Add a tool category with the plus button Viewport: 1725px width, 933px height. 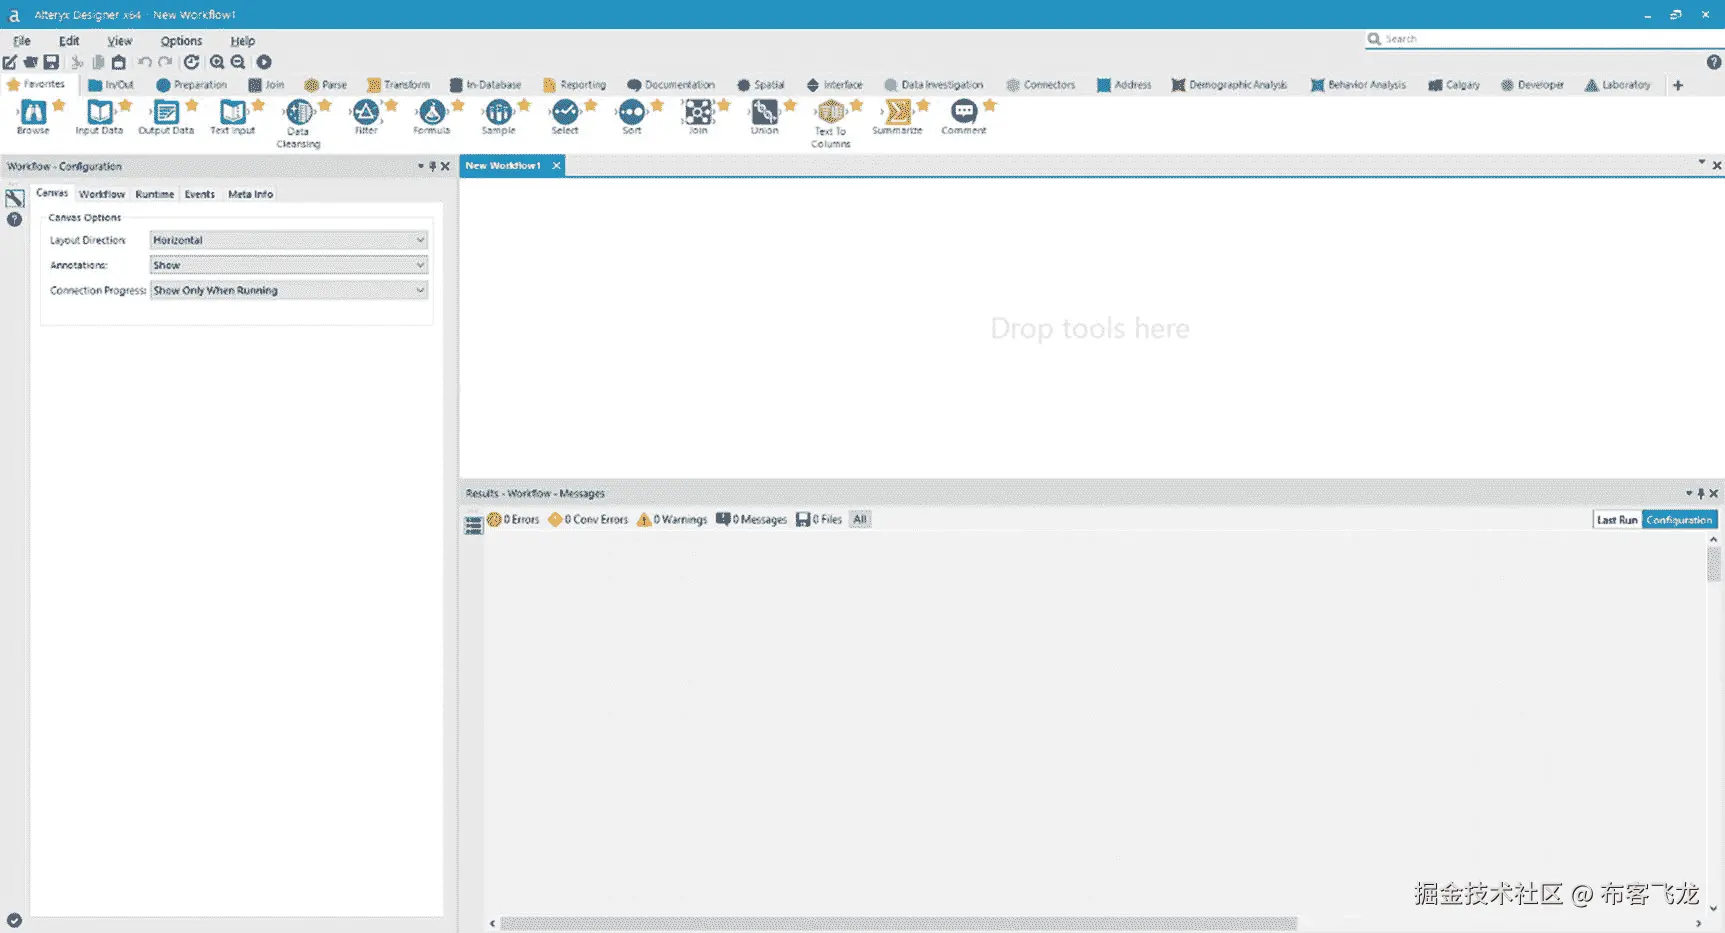(x=1678, y=85)
